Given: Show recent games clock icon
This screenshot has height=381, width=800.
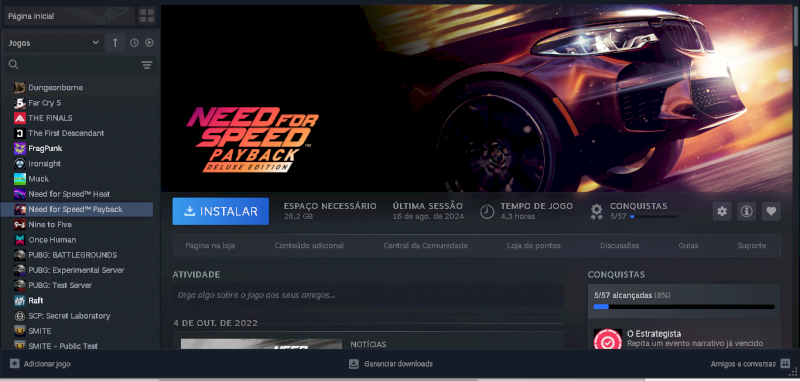Looking at the screenshot, I should 134,43.
